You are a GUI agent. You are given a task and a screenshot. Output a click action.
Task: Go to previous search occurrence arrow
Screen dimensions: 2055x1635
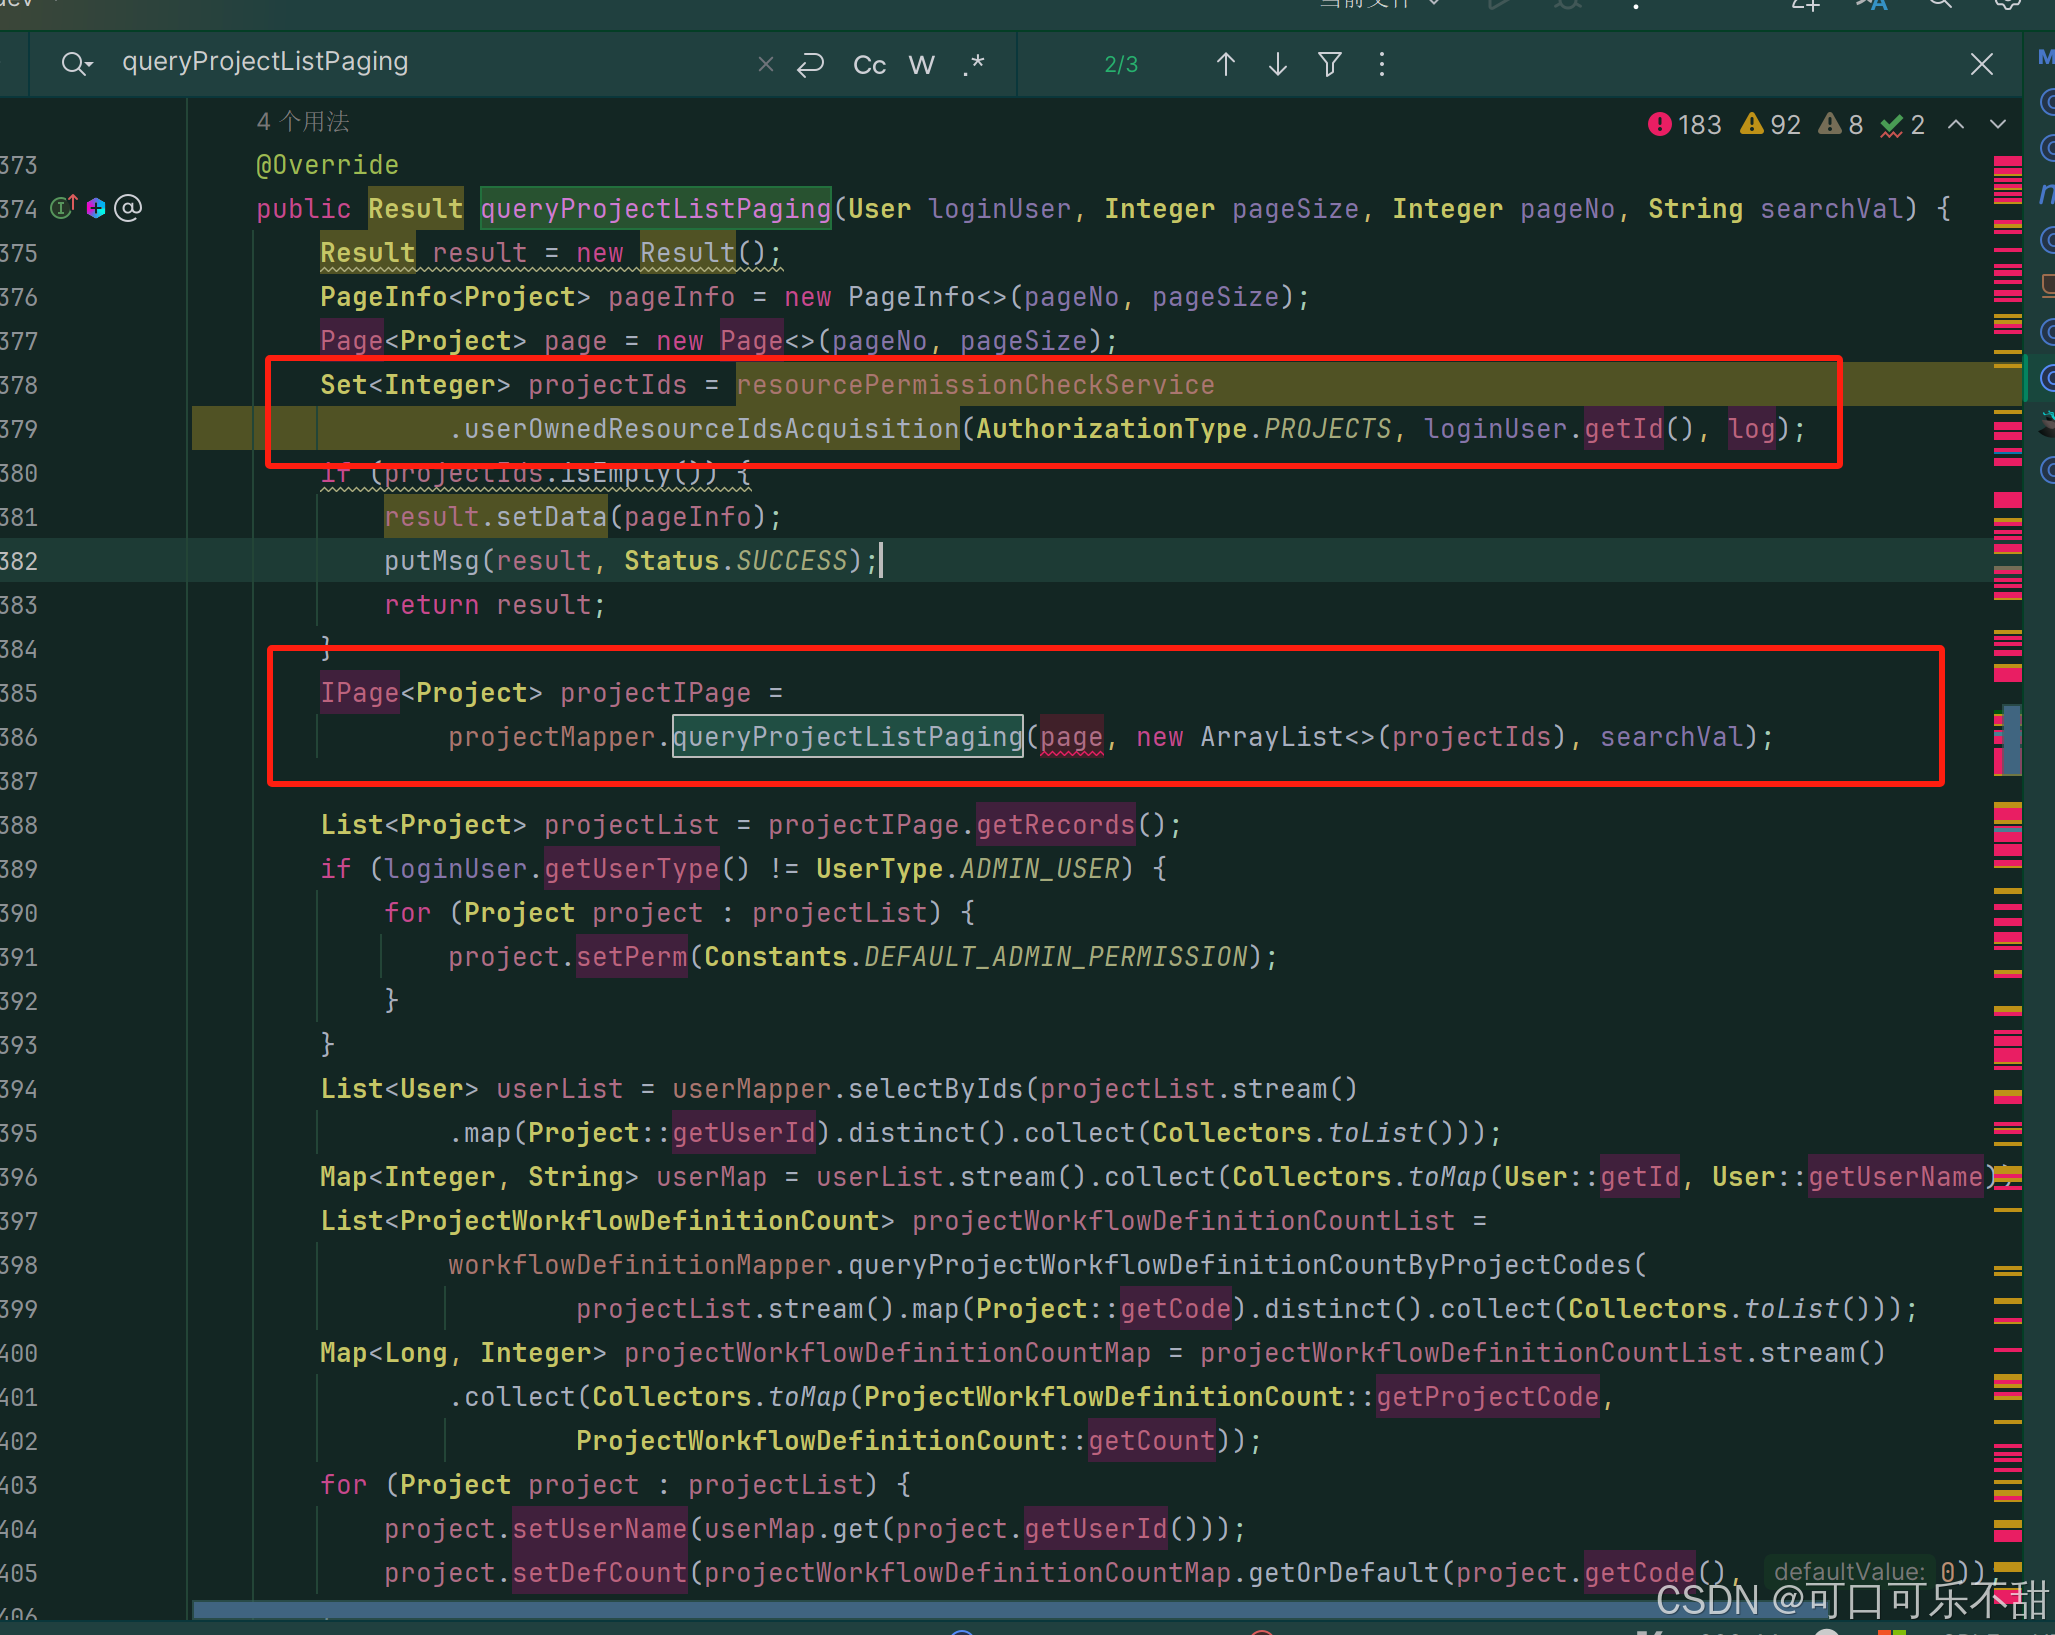1225,65
